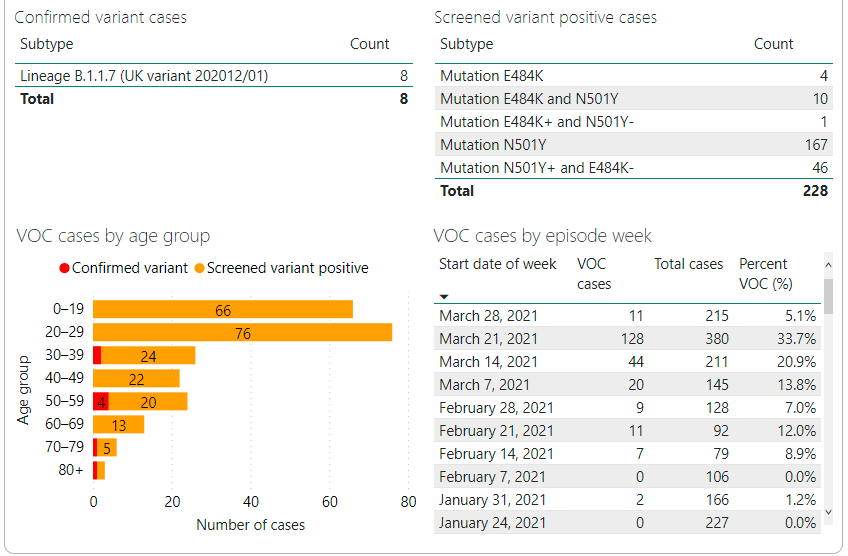This screenshot has height=556, width=848.
Task: Sort by VOC cases column header
Action: 594,274
